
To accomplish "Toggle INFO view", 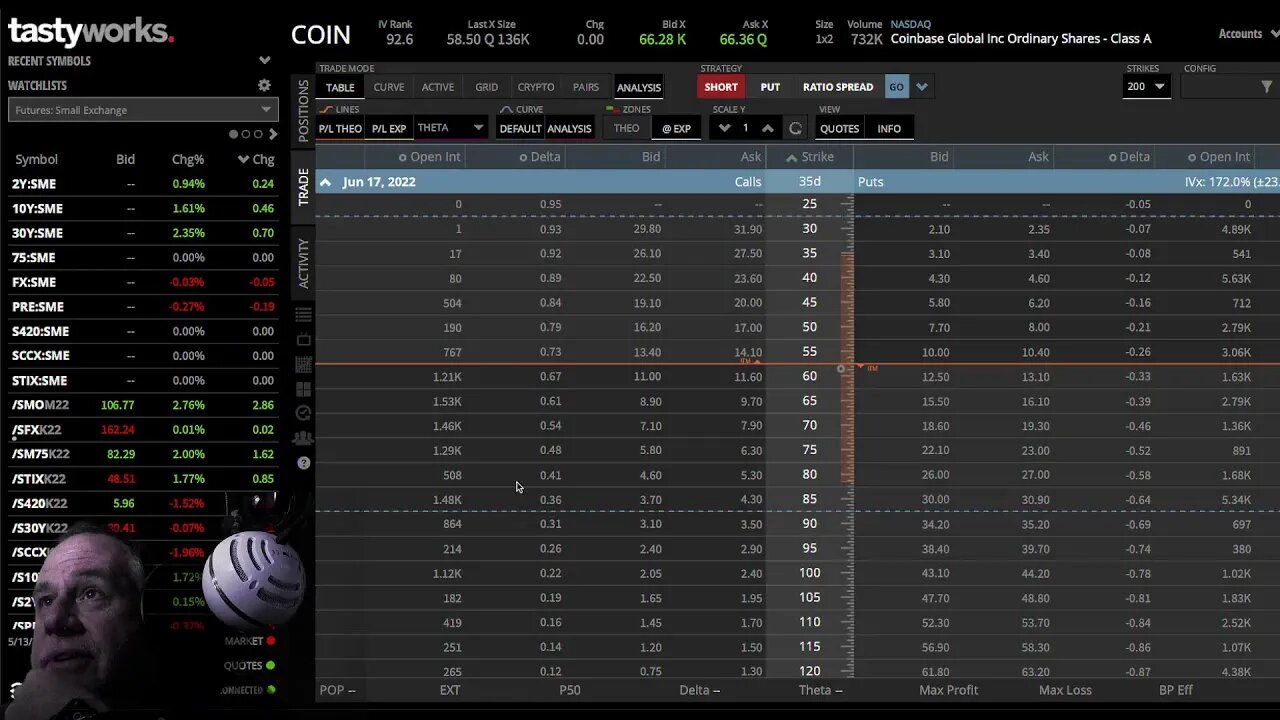I will pos(889,128).
